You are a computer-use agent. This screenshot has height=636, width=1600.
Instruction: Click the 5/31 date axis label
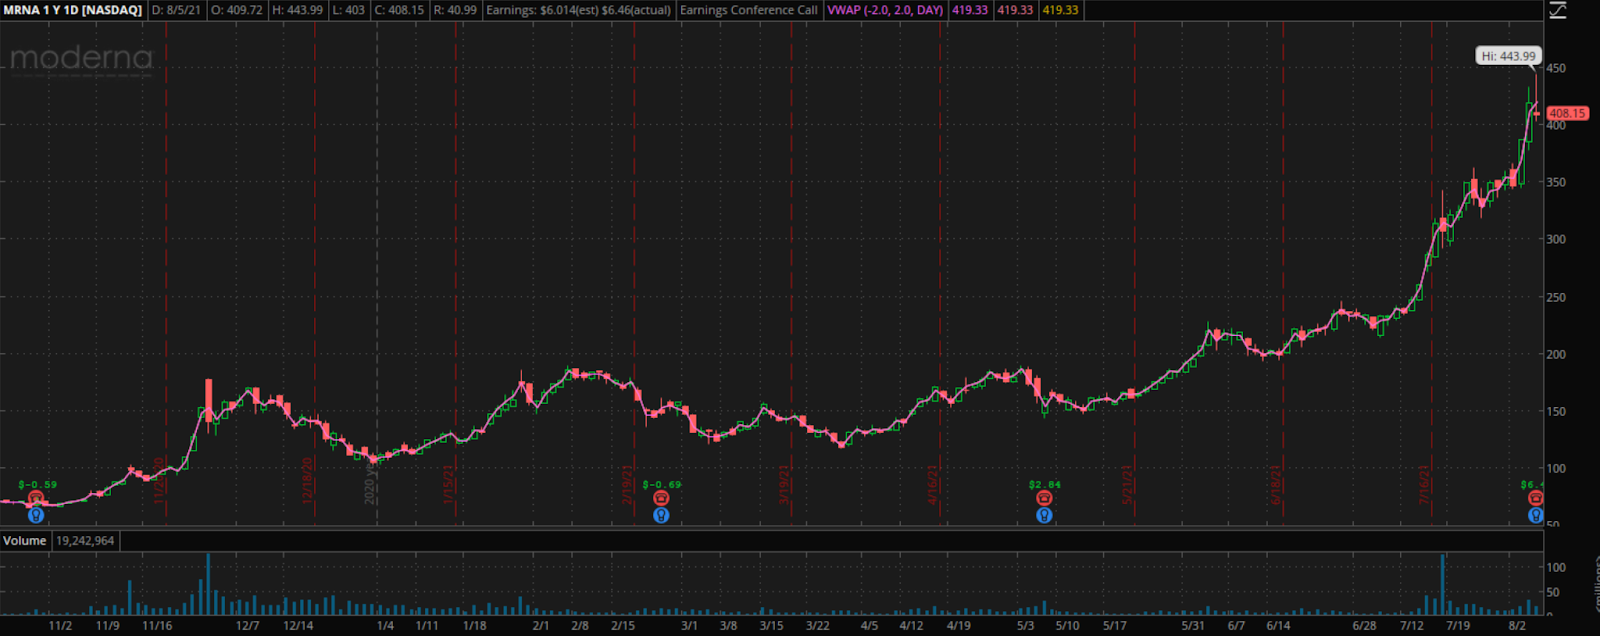pos(1193,626)
